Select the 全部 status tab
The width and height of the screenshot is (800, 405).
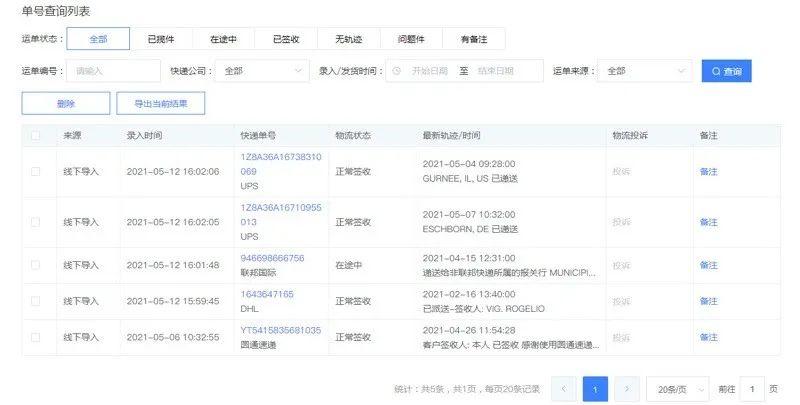98,39
